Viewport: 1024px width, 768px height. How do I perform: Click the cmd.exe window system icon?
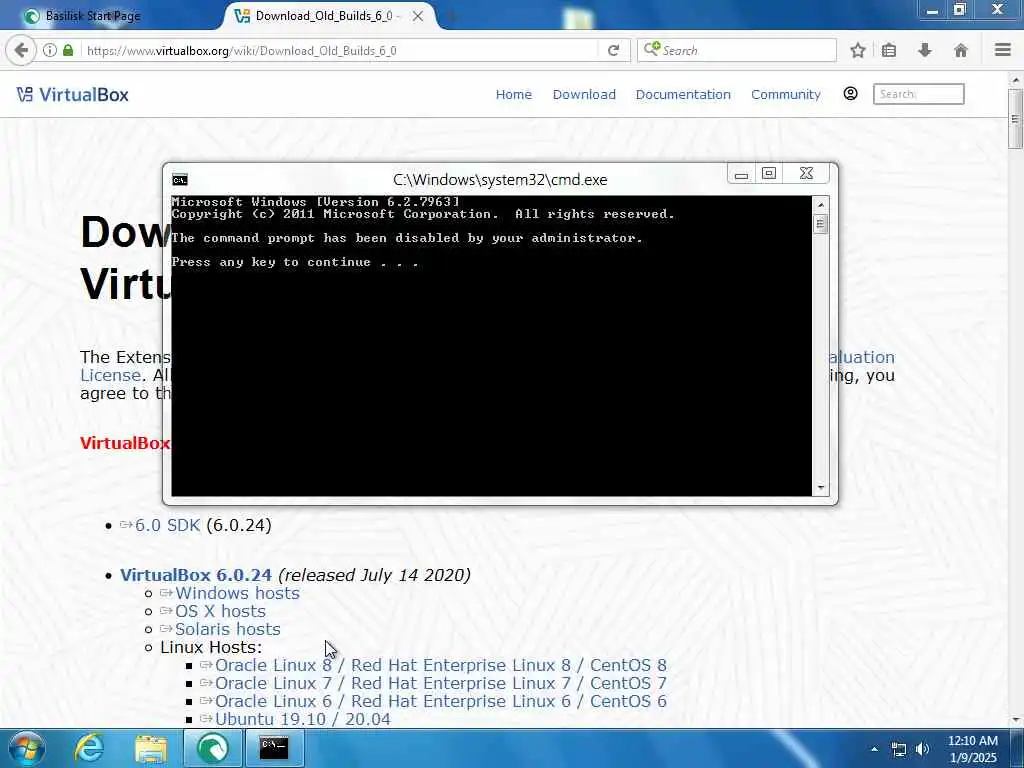tap(180, 180)
